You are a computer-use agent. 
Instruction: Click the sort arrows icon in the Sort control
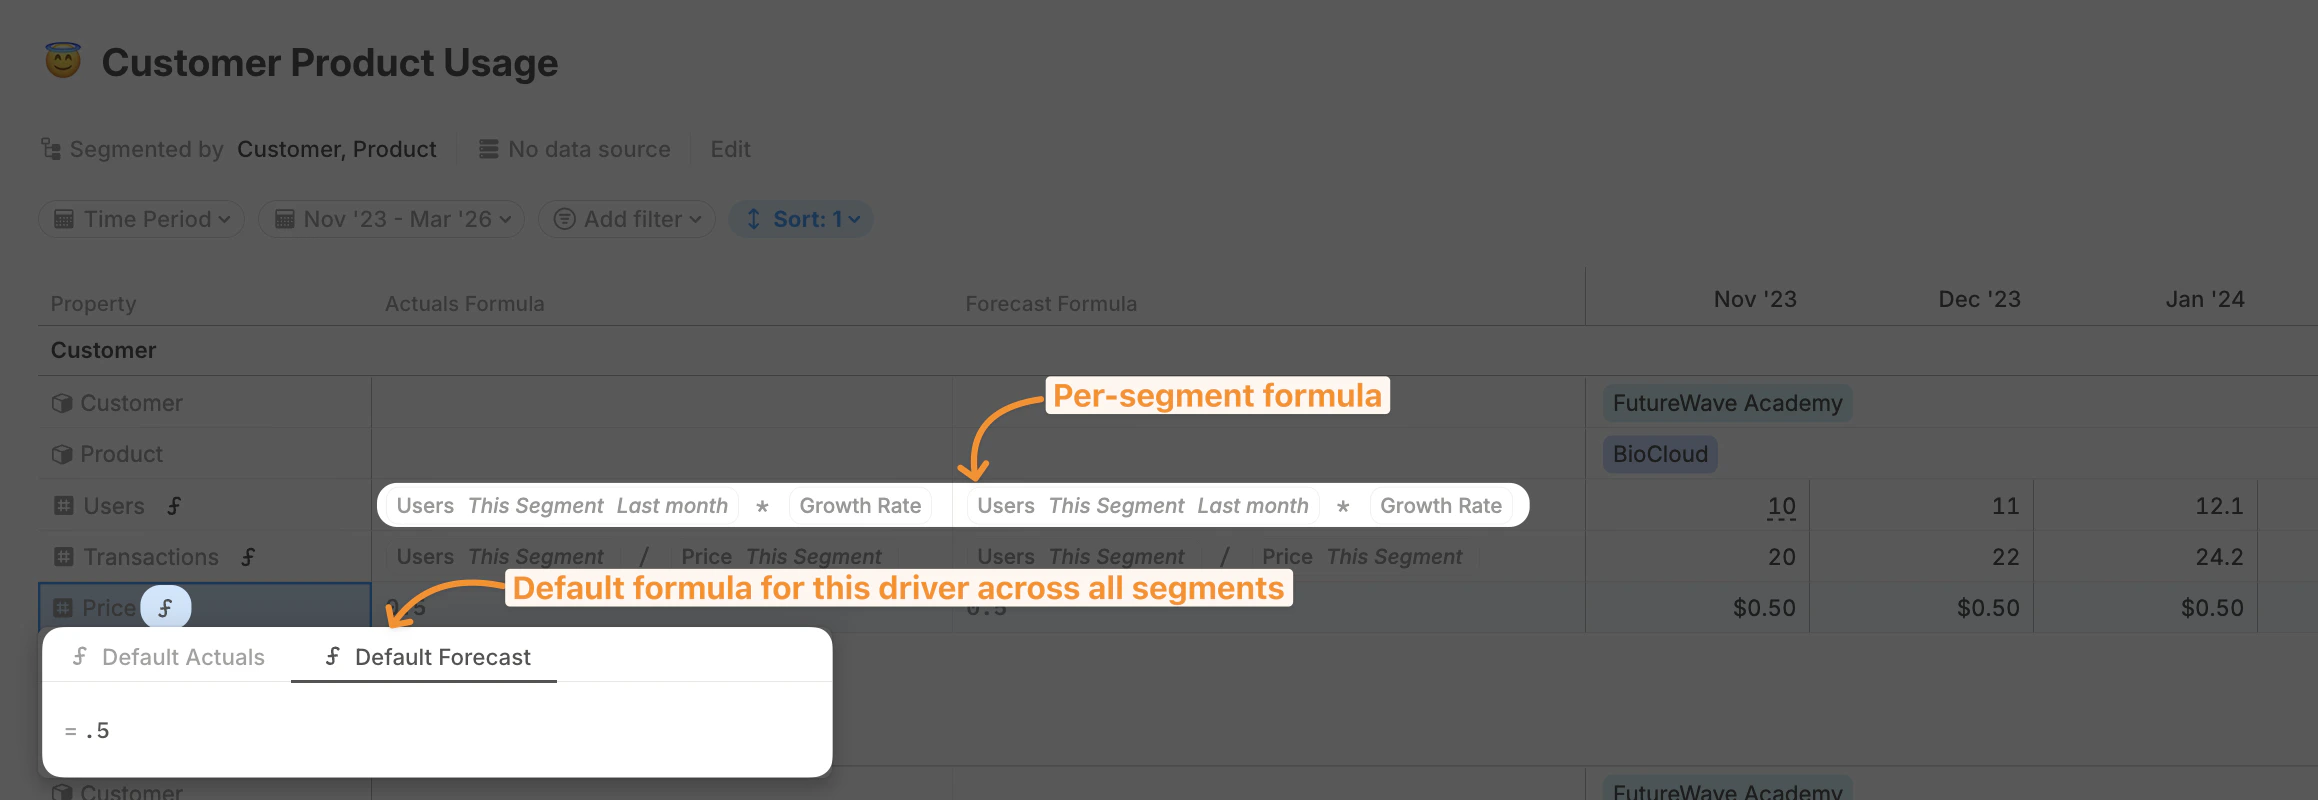pyautogui.click(x=755, y=218)
